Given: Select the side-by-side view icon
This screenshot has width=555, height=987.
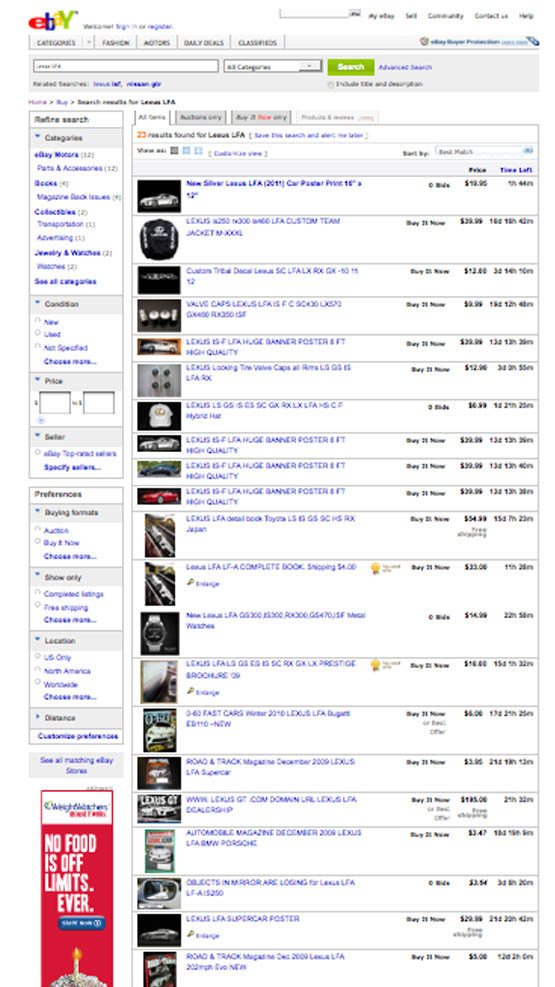Looking at the screenshot, I should tap(199, 151).
